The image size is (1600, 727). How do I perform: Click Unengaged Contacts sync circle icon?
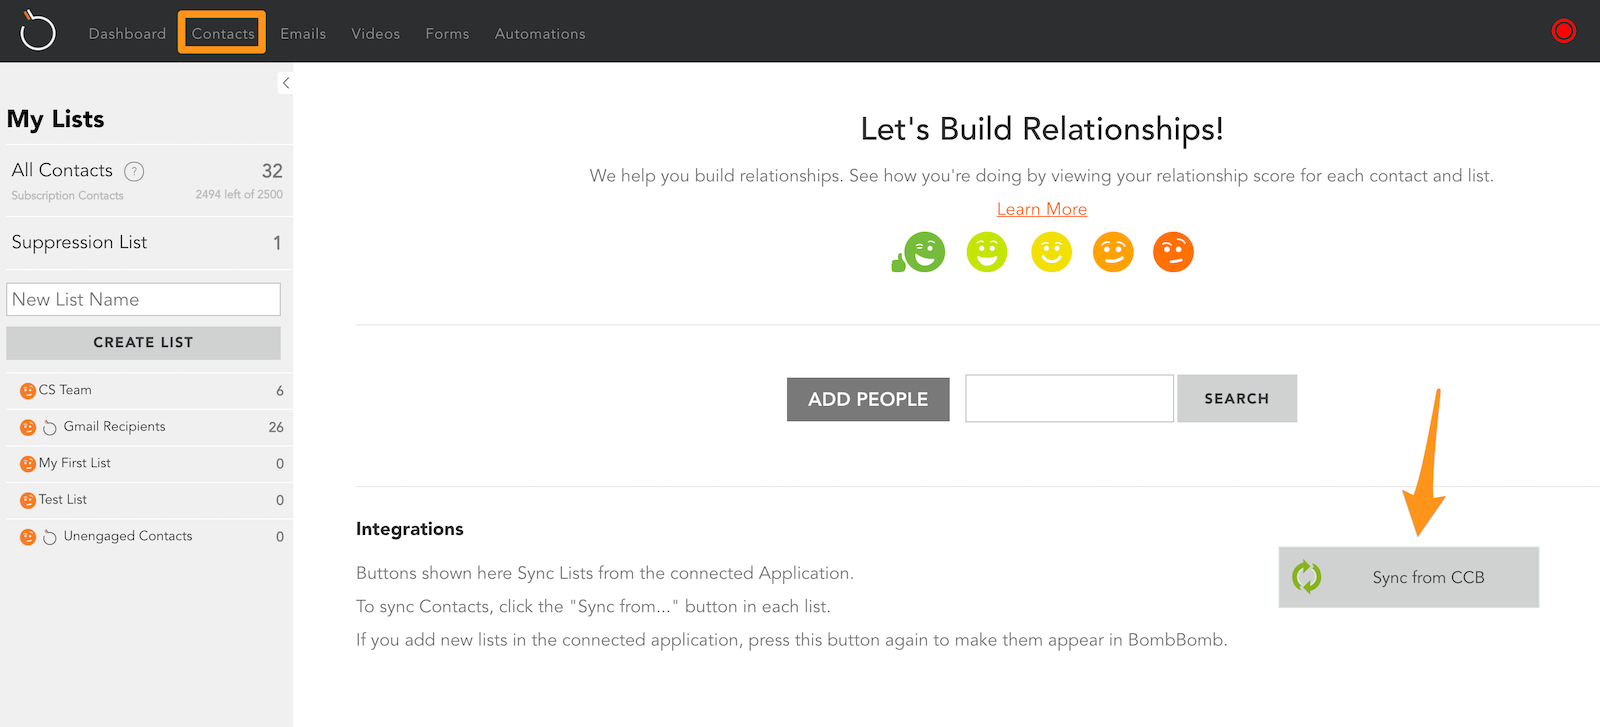click(50, 537)
